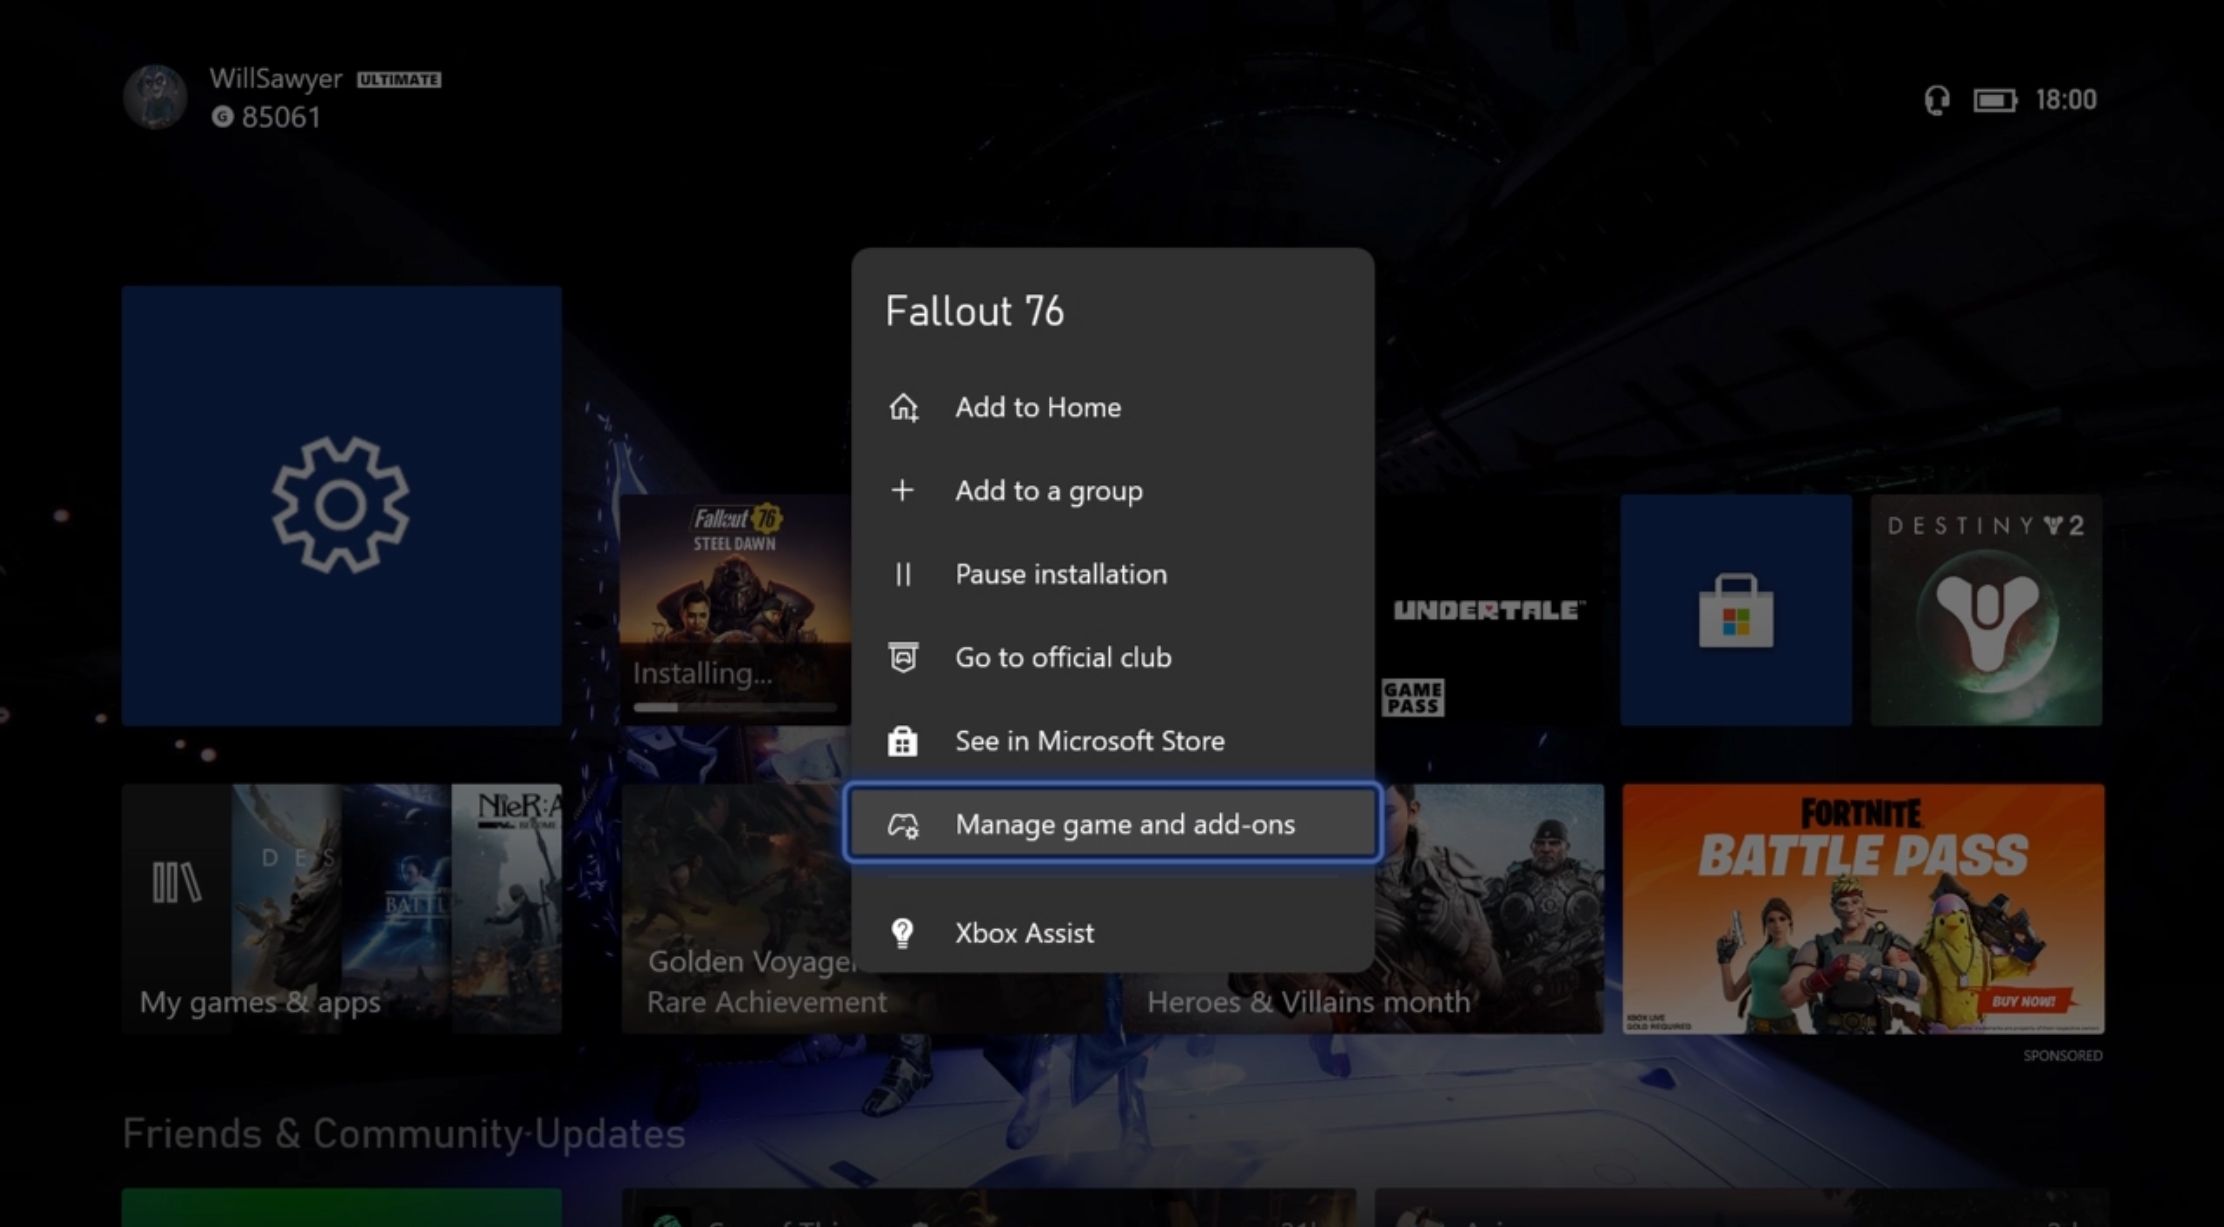Click the plus icon beside Add to a group
This screenshot has width=2224, height=1227.
coord(902,491)
